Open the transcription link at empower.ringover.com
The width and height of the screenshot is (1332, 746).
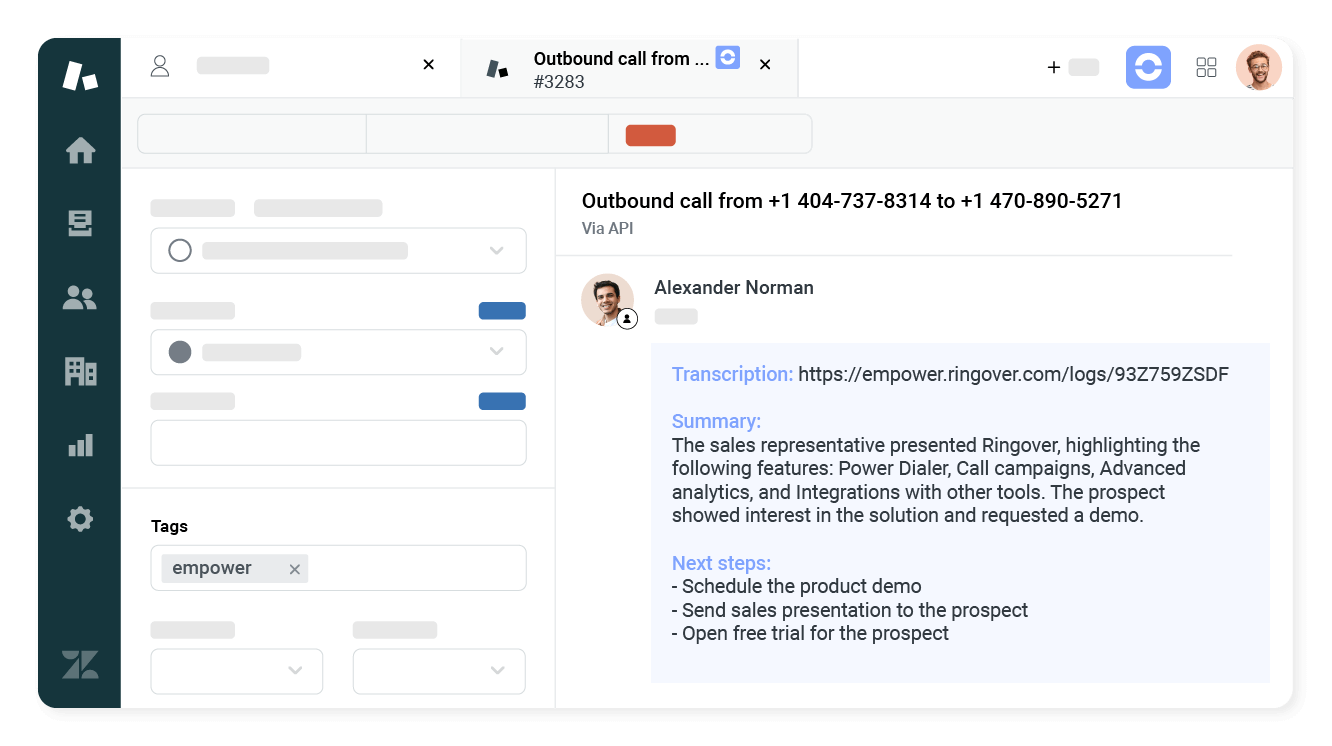(x=1012, y=374)
